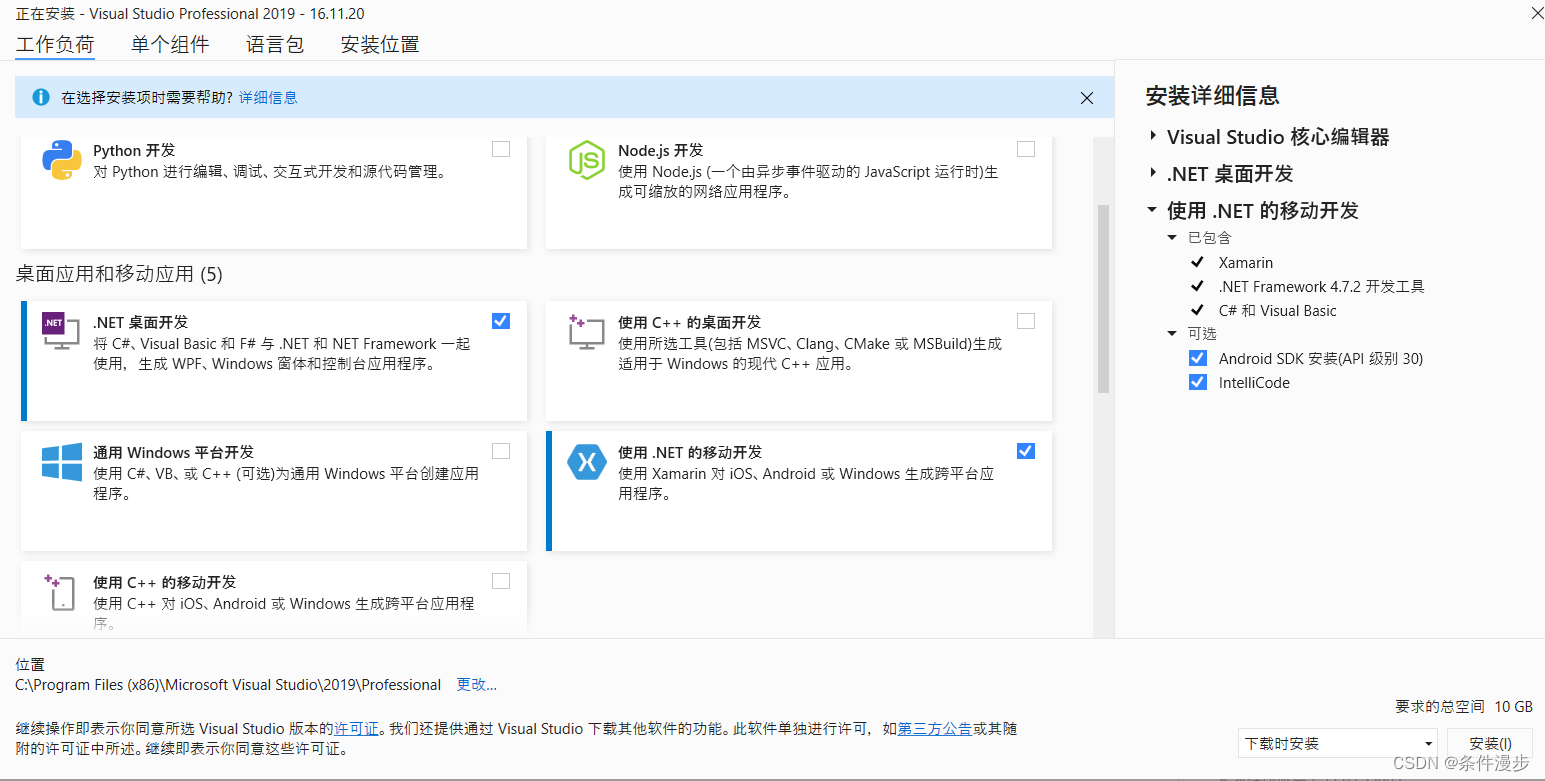Viewport: 1545px width, 781px height.
Task: Uncheck the IntelliCode optional component
Action: click(1197, 382)
